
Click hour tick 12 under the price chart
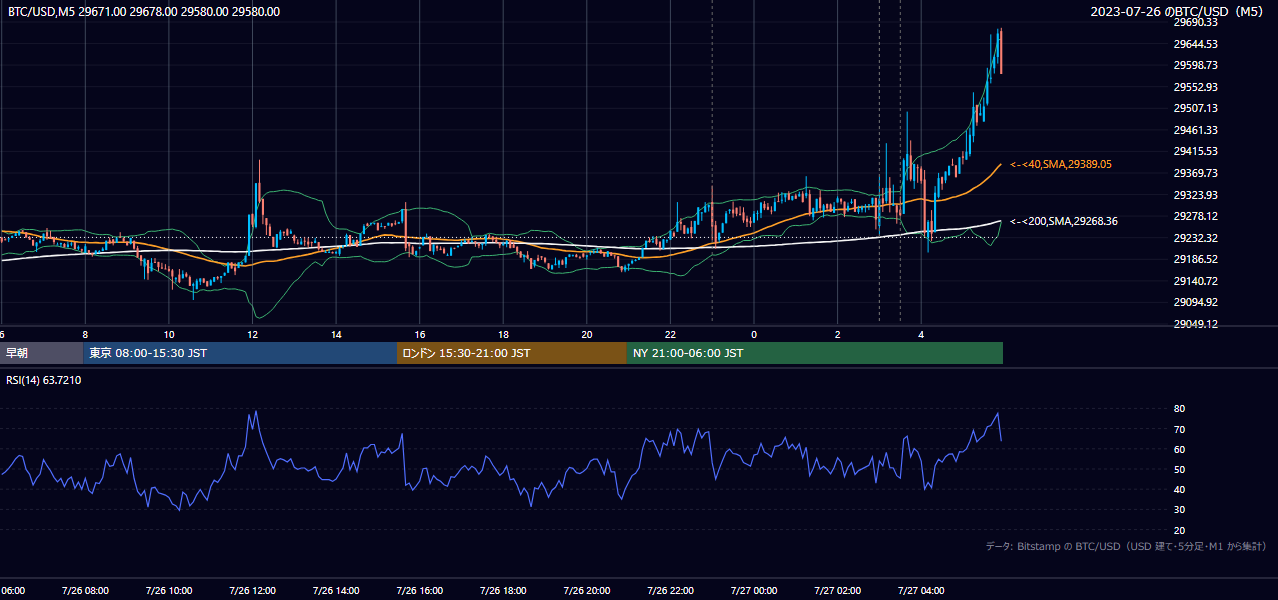[x=252, y=335]
